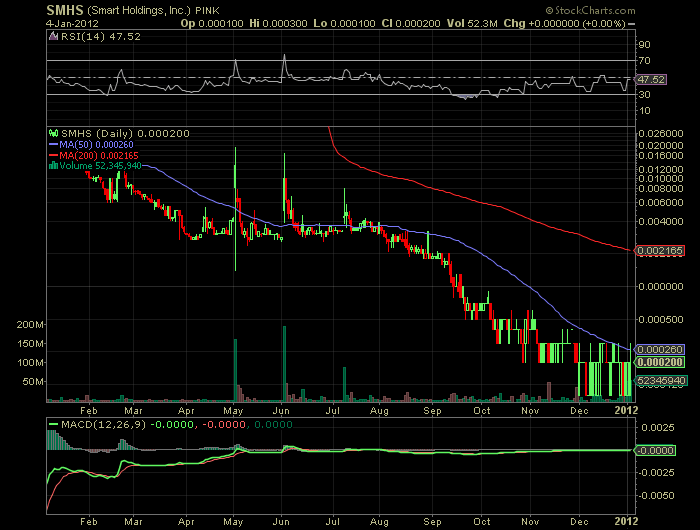Click the SMHS ticker symbol in title
The width and height of the screenshot is (700, 530).
pyautogui.click(x=65, y=10)
